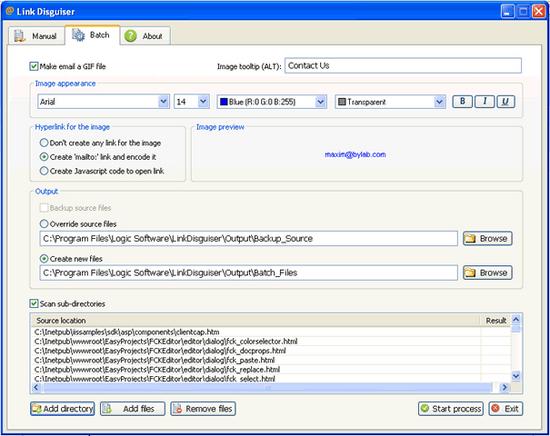The height and width of the screenshot is (436, 550).
Task: Open the About tab
Action: click(145, 36)
